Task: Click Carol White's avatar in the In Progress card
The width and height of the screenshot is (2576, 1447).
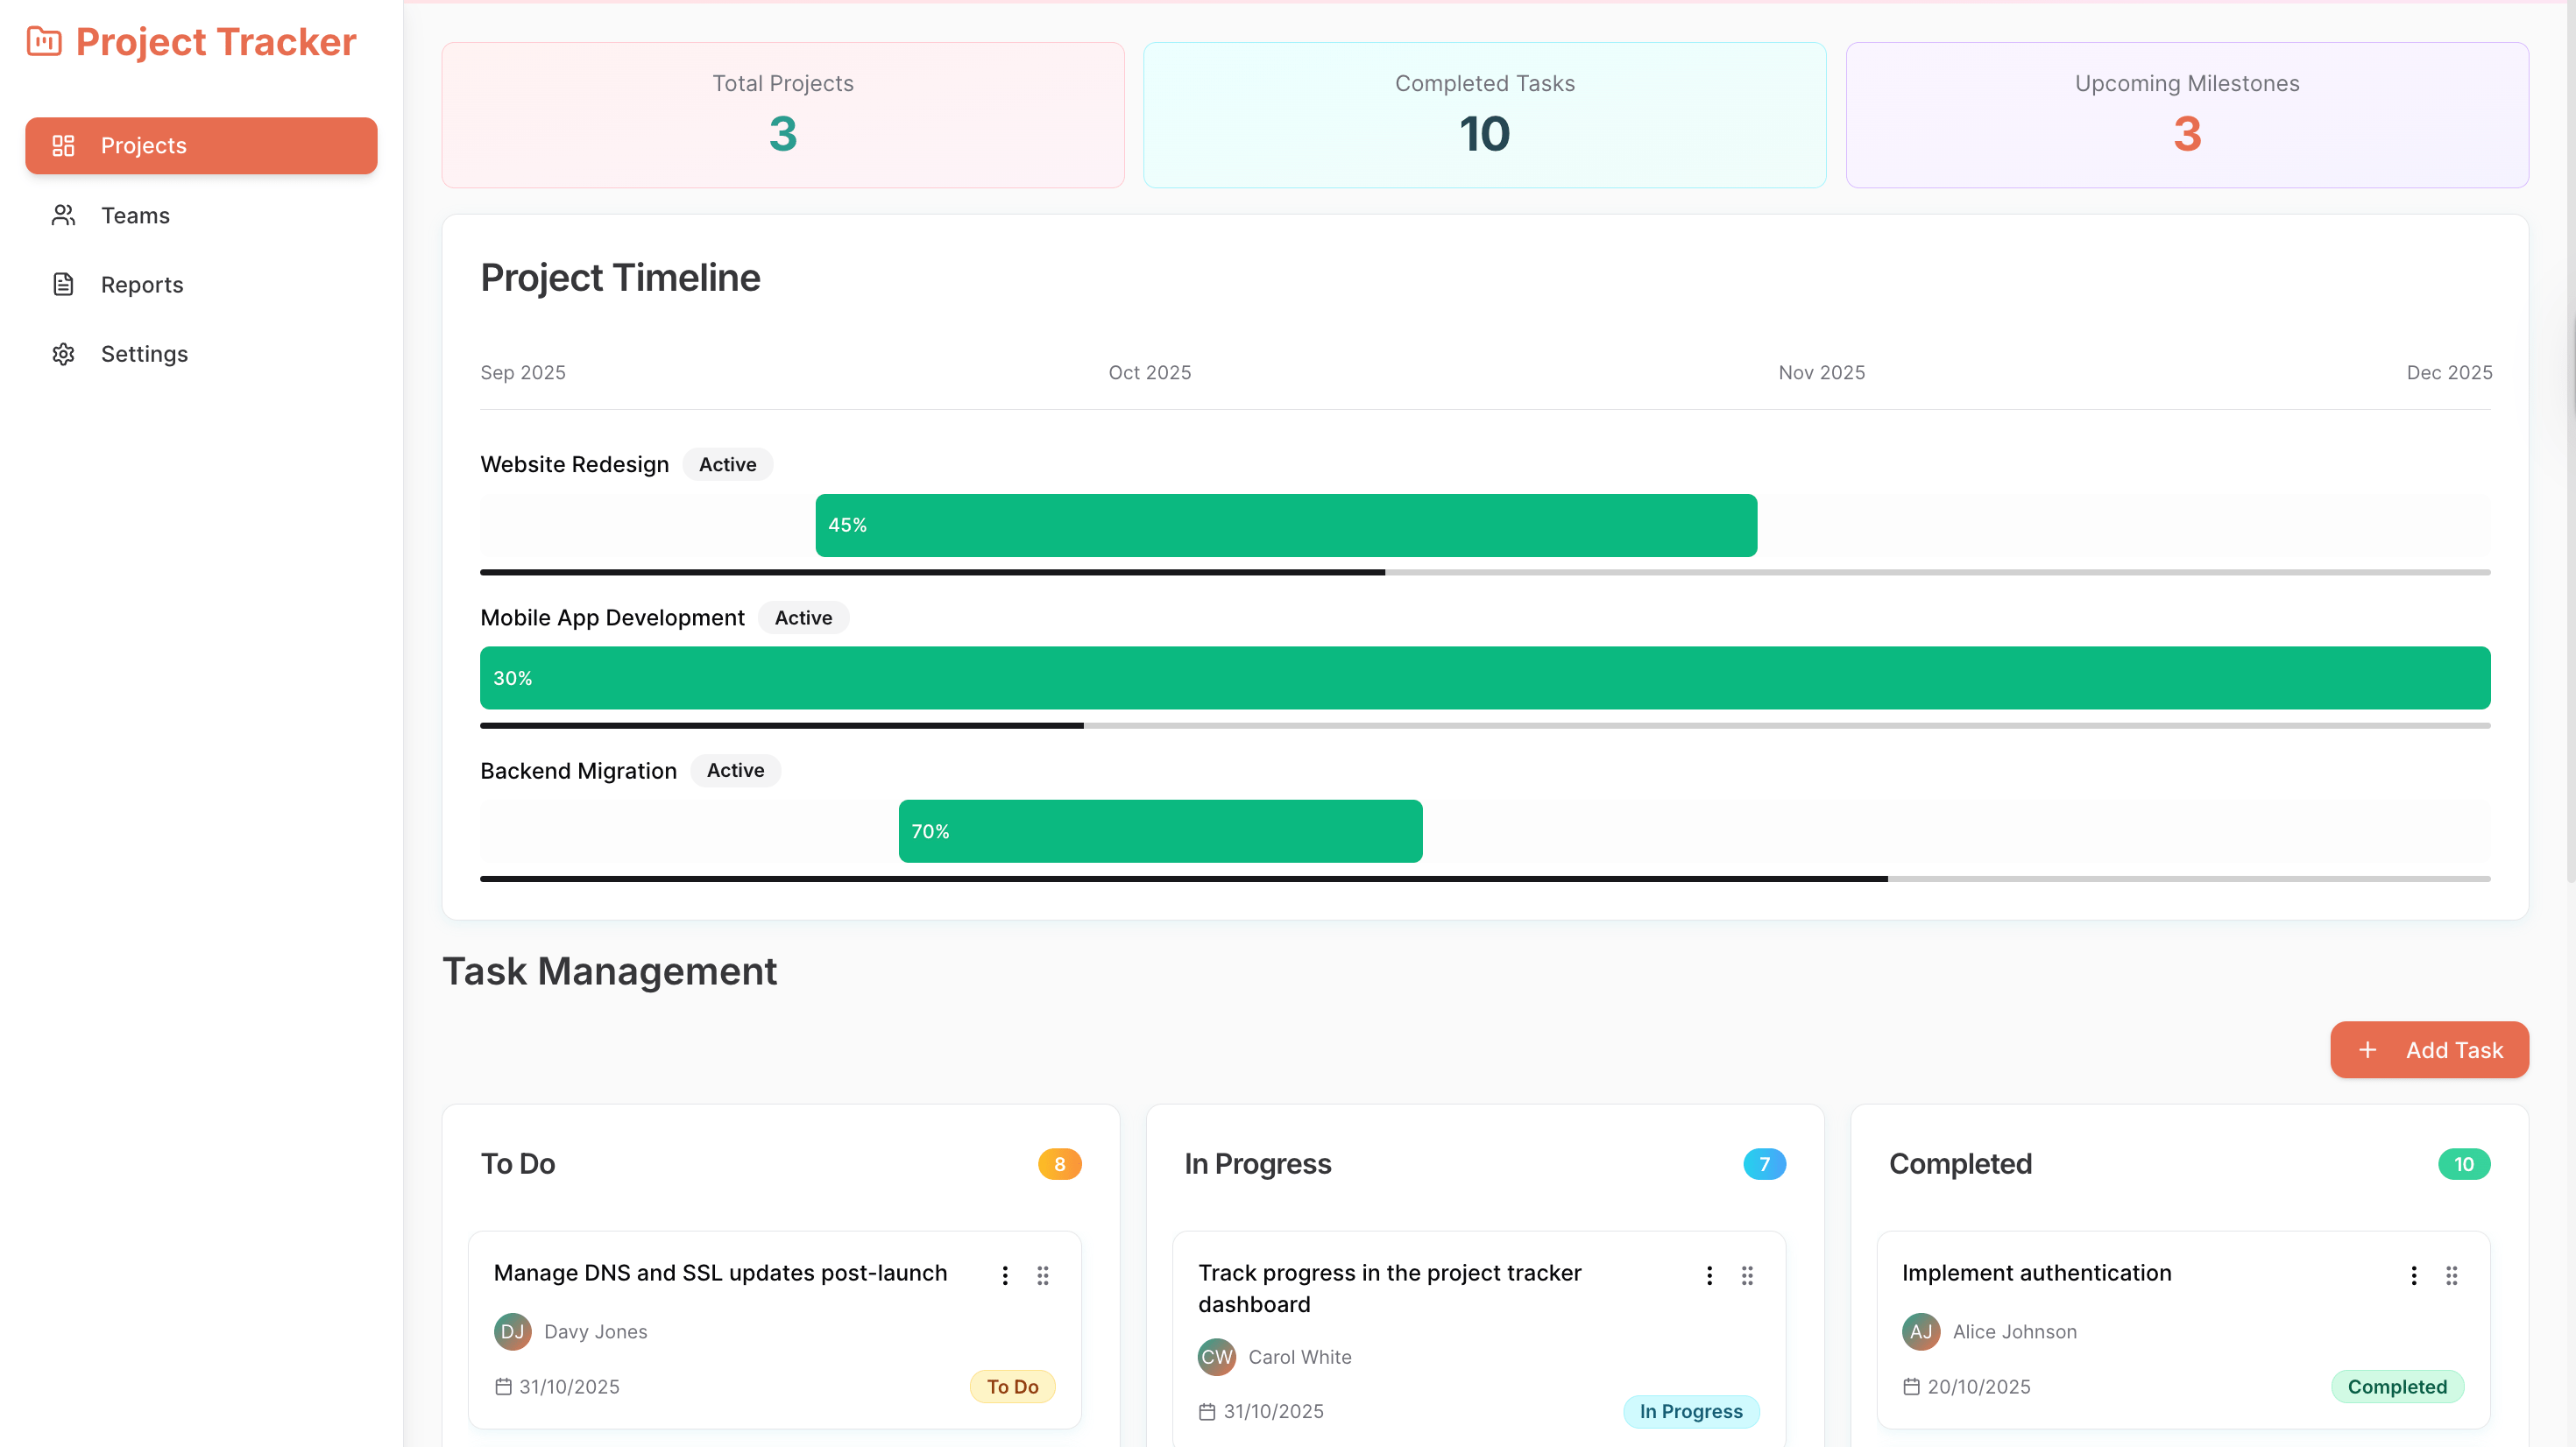Action: pos(1216,1357)
